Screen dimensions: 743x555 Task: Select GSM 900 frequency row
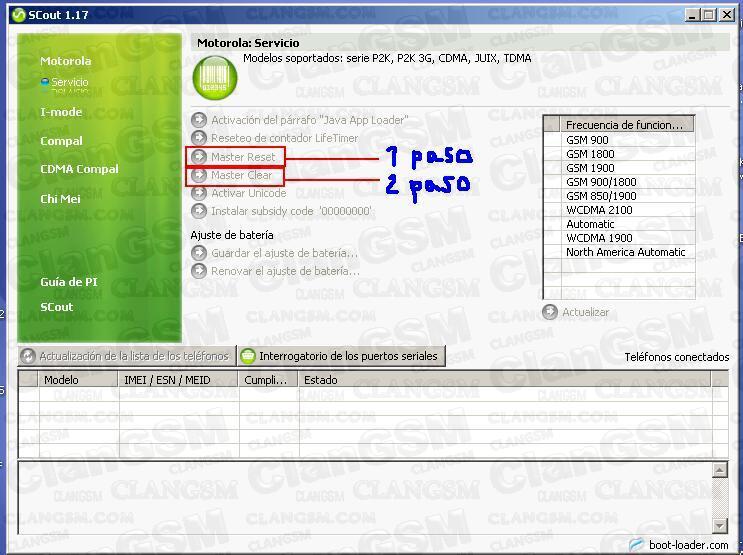coord(587,140)
